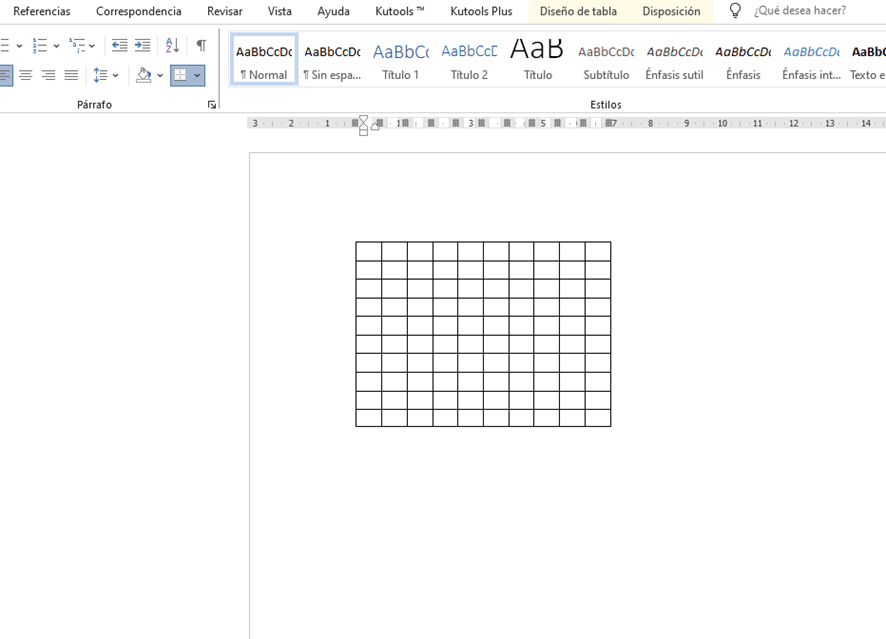Click the A-Z sort icon
This screenshot has height=639, width=886.
coord(172,46)
